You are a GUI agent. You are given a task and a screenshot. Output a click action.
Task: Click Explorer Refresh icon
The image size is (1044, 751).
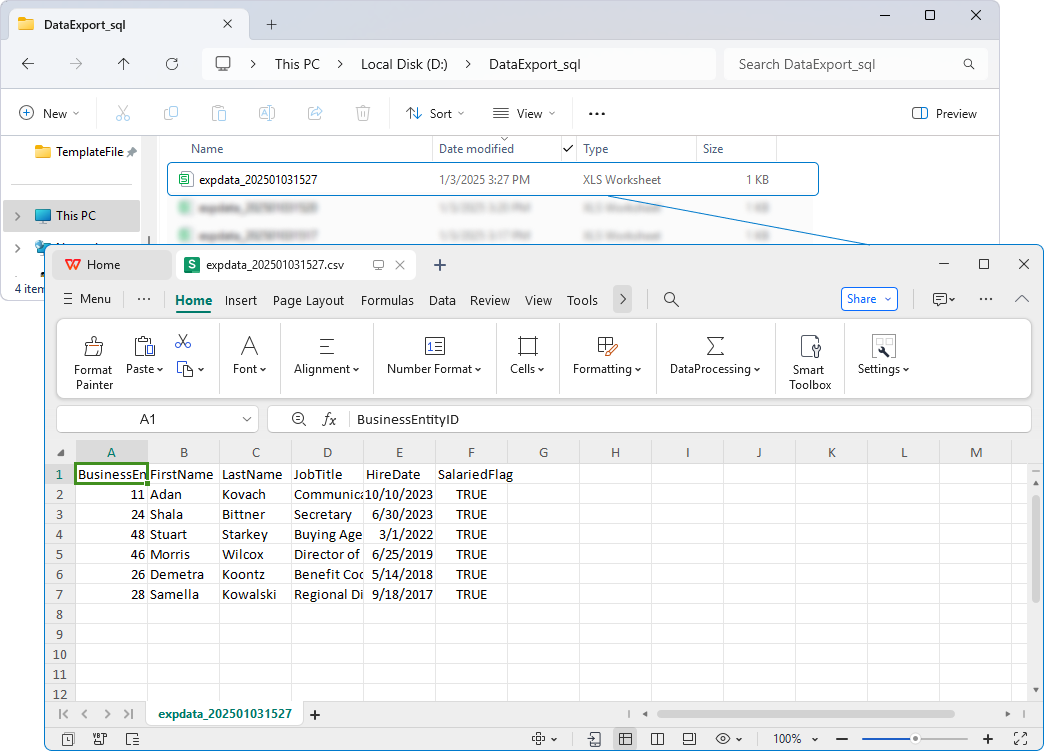172,64
